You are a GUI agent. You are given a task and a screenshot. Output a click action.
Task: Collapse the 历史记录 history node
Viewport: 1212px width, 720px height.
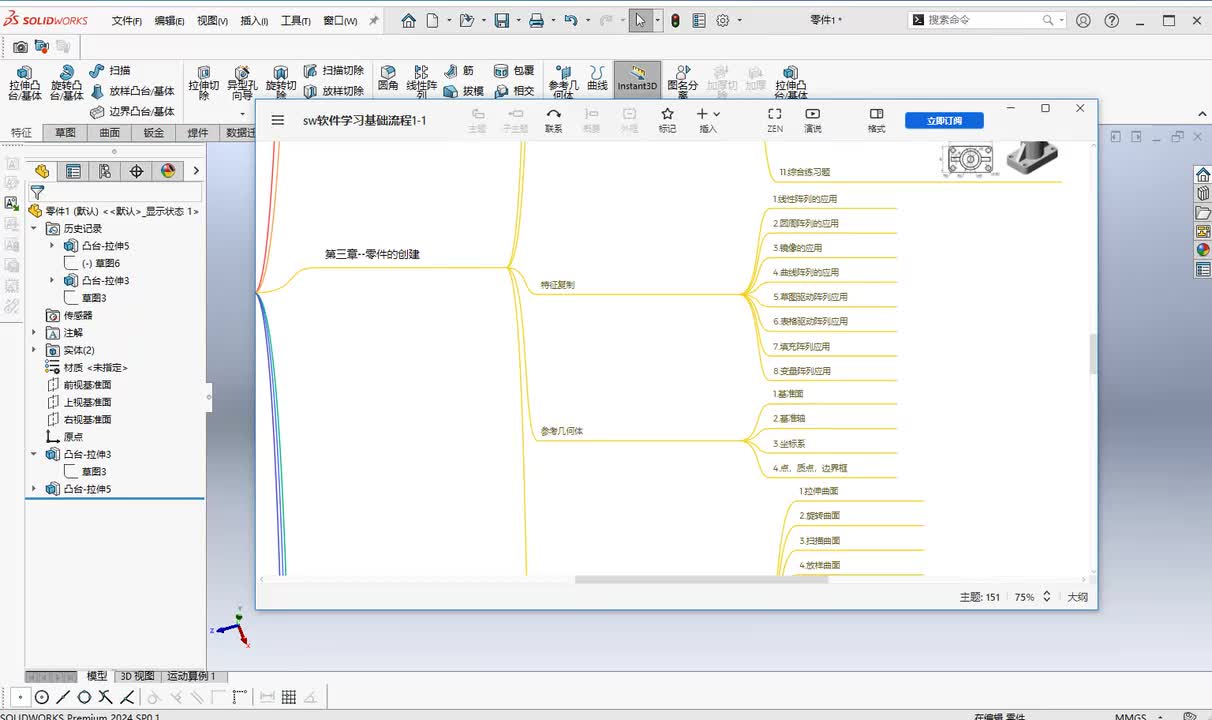34,228
